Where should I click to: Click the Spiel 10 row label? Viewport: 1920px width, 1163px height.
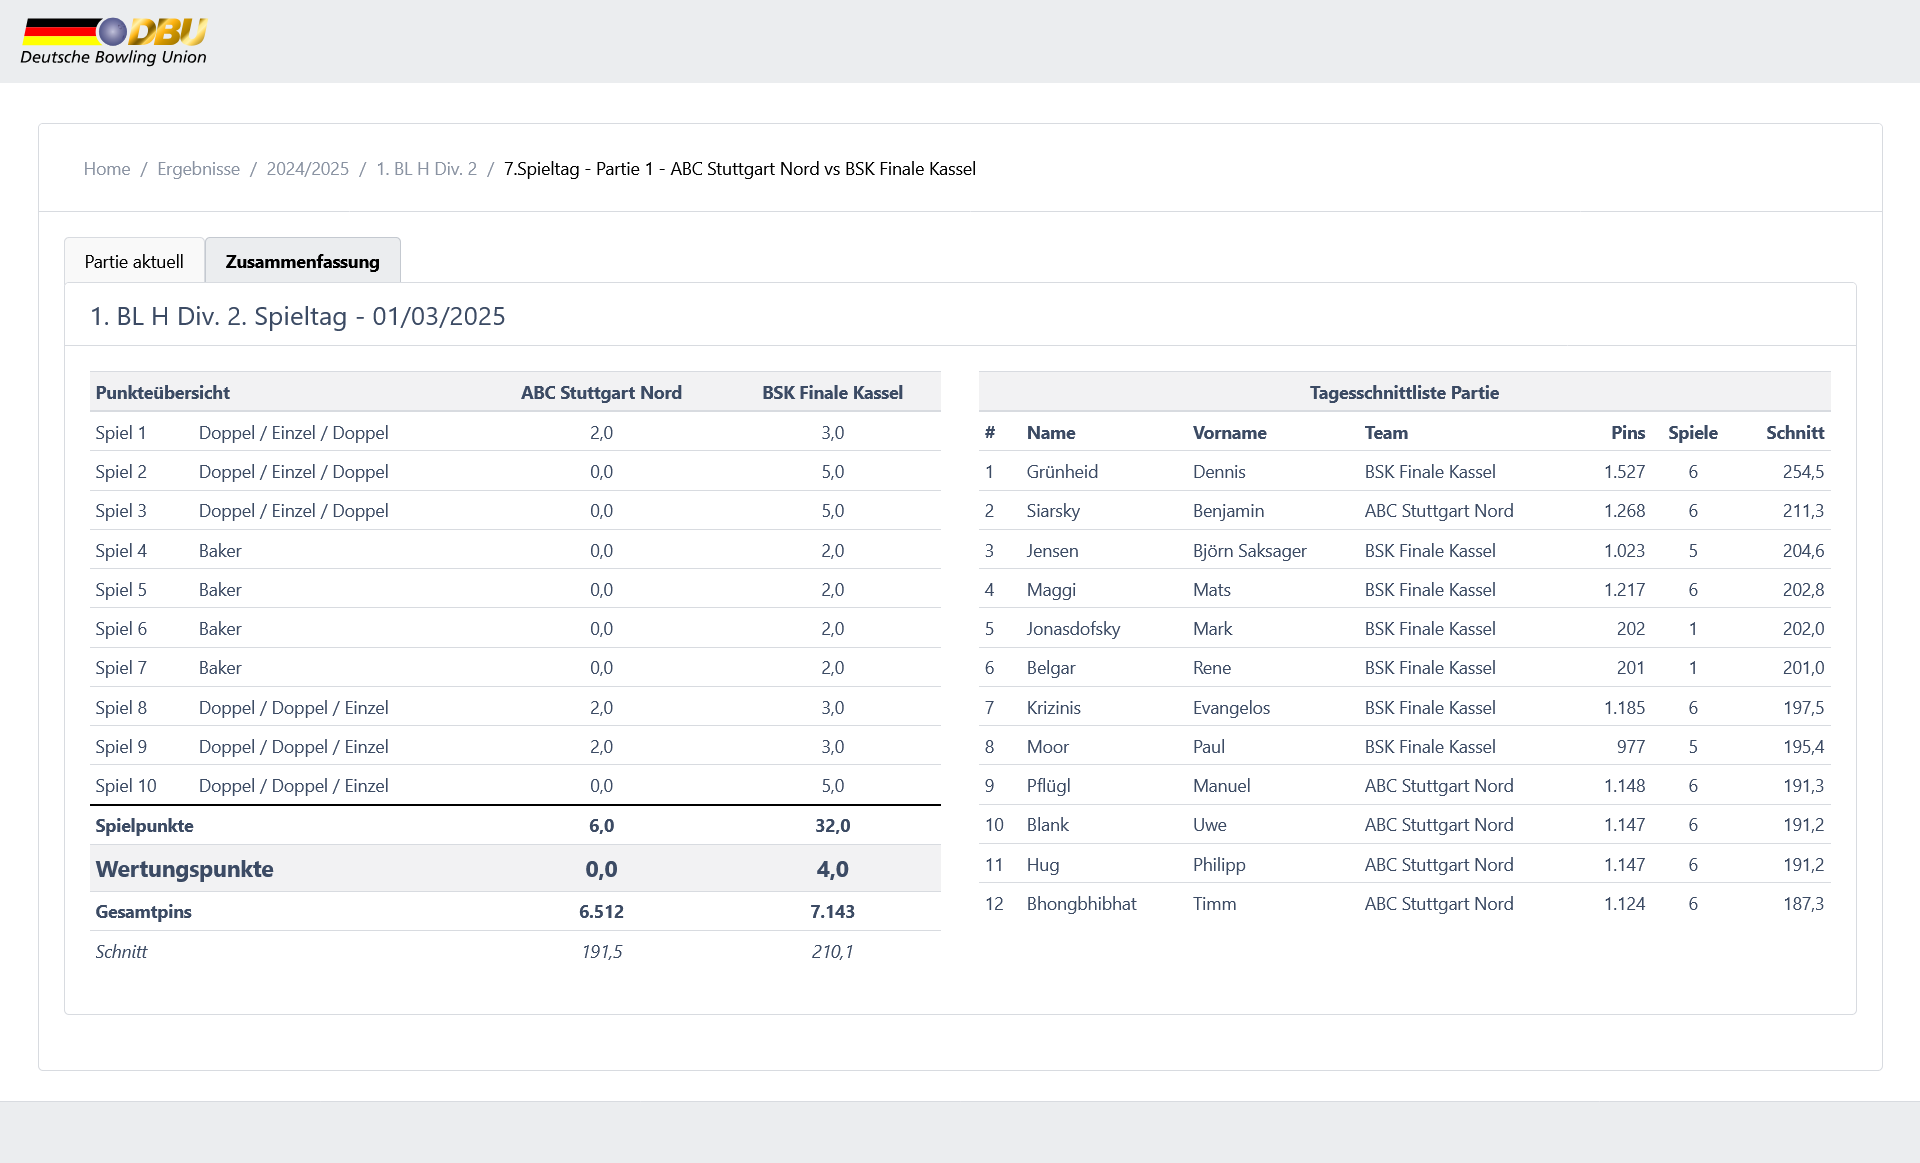pyautogui.click(x=126, y=786)
